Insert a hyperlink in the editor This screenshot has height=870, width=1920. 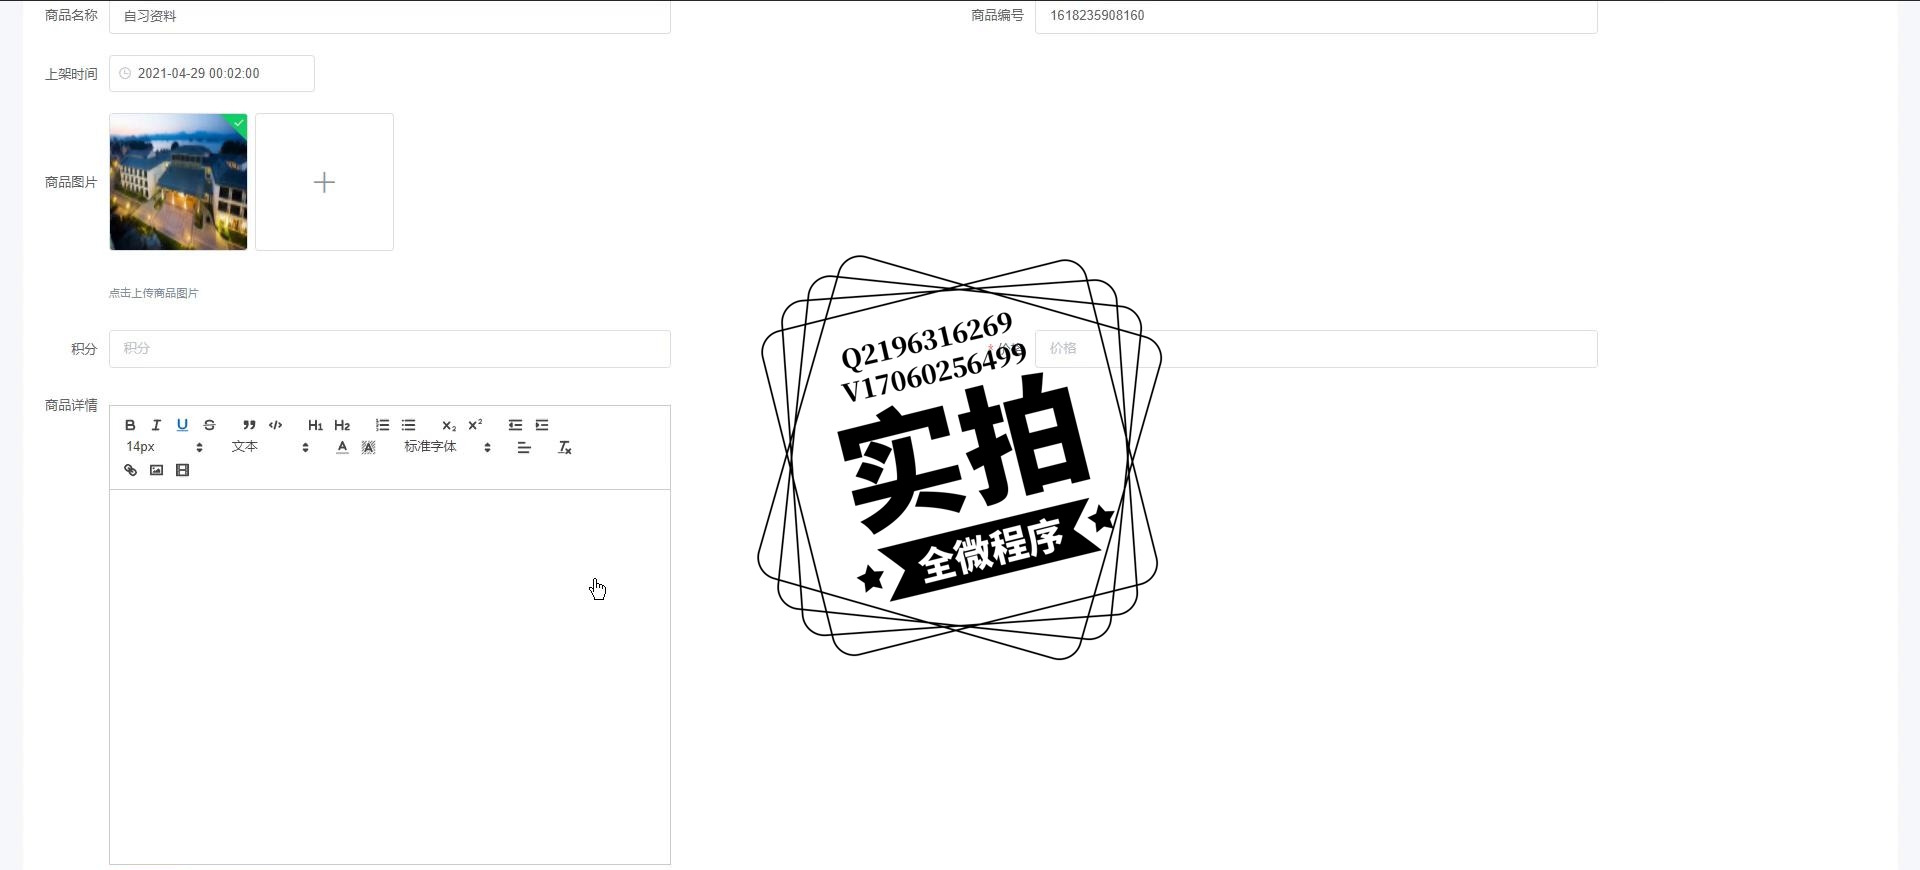pos(130,470)
